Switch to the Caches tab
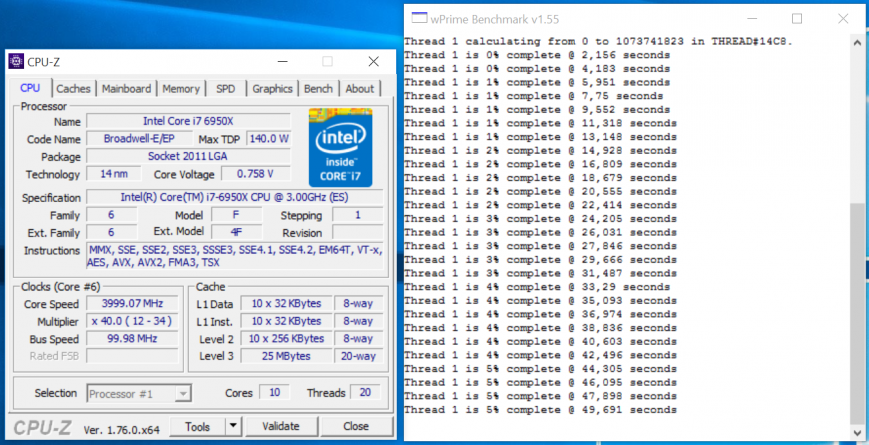Screen dimensions: 869x445 pyautogui.click(x=73, y=89)
